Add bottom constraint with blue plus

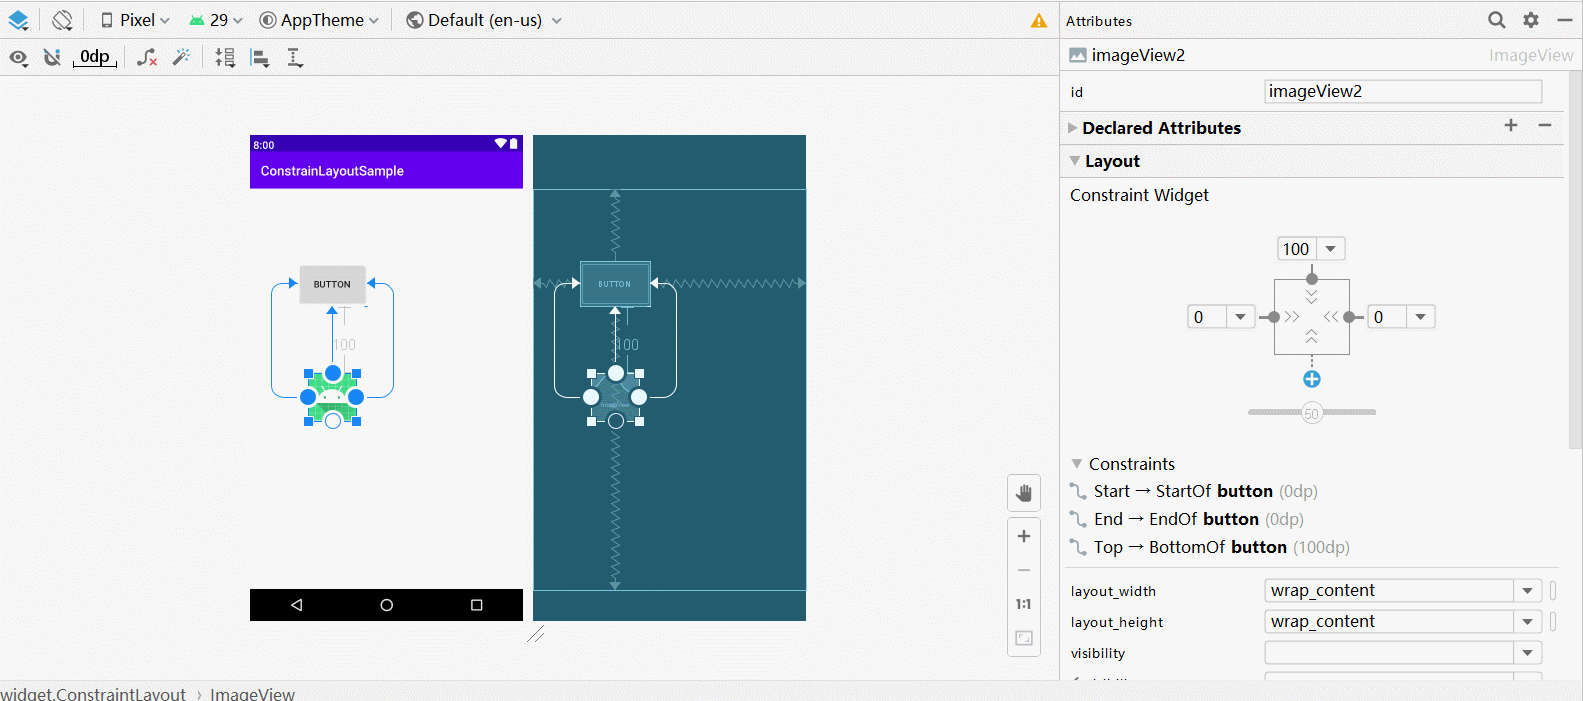(x=1312, y=379)
